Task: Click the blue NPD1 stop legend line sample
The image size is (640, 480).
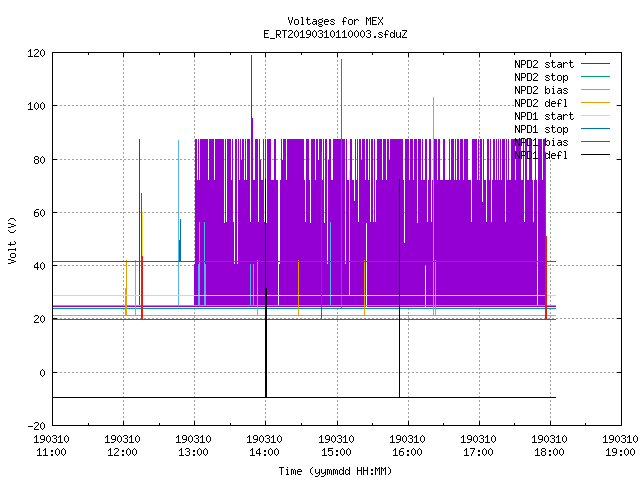Action: [595, 129]
